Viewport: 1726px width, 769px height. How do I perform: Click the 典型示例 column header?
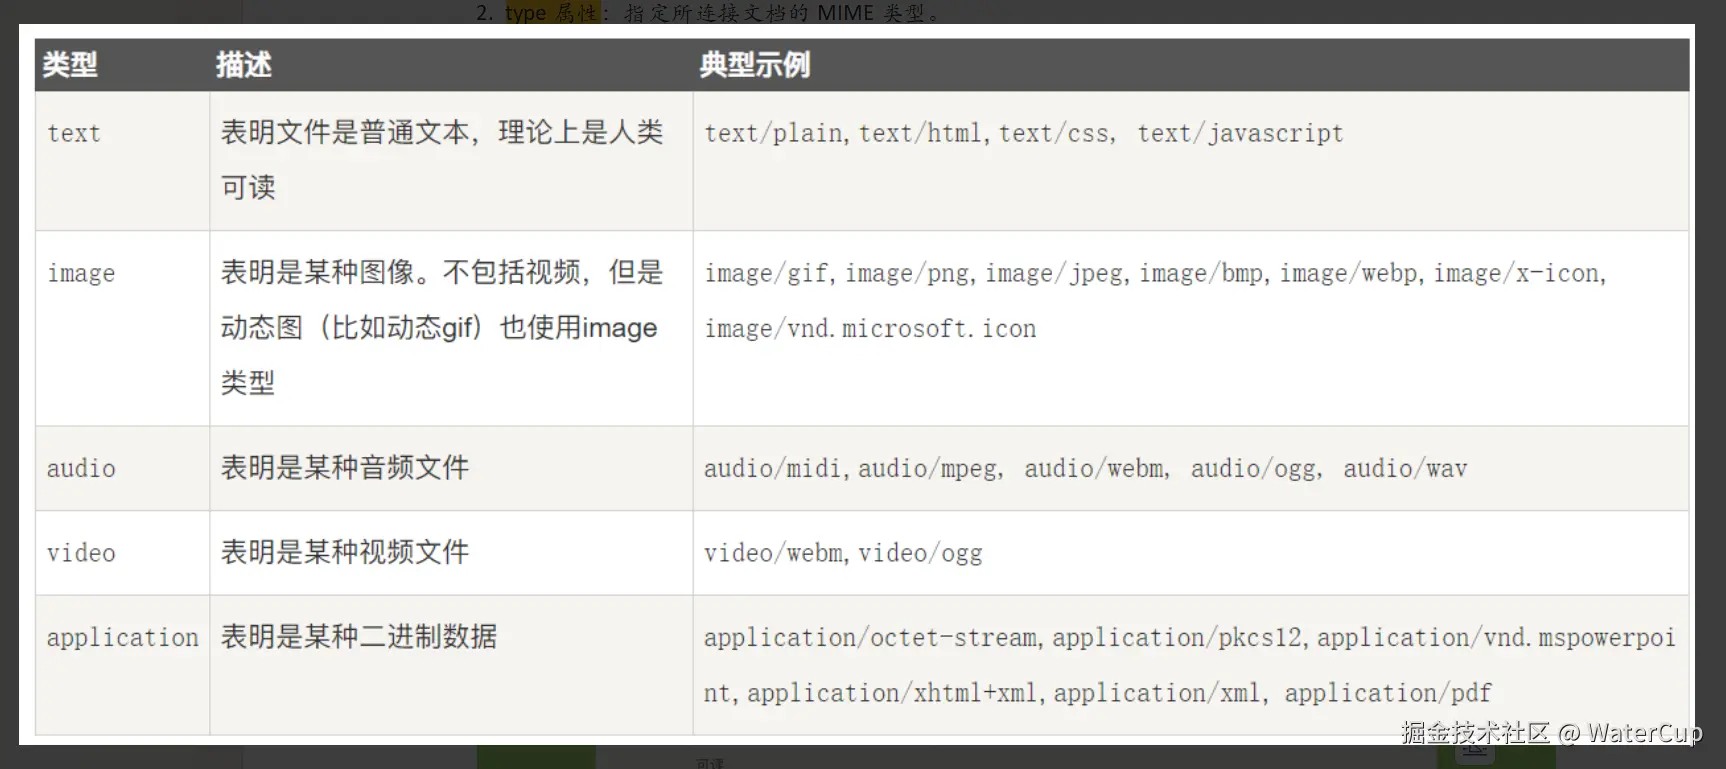click(x=755, y=65)
